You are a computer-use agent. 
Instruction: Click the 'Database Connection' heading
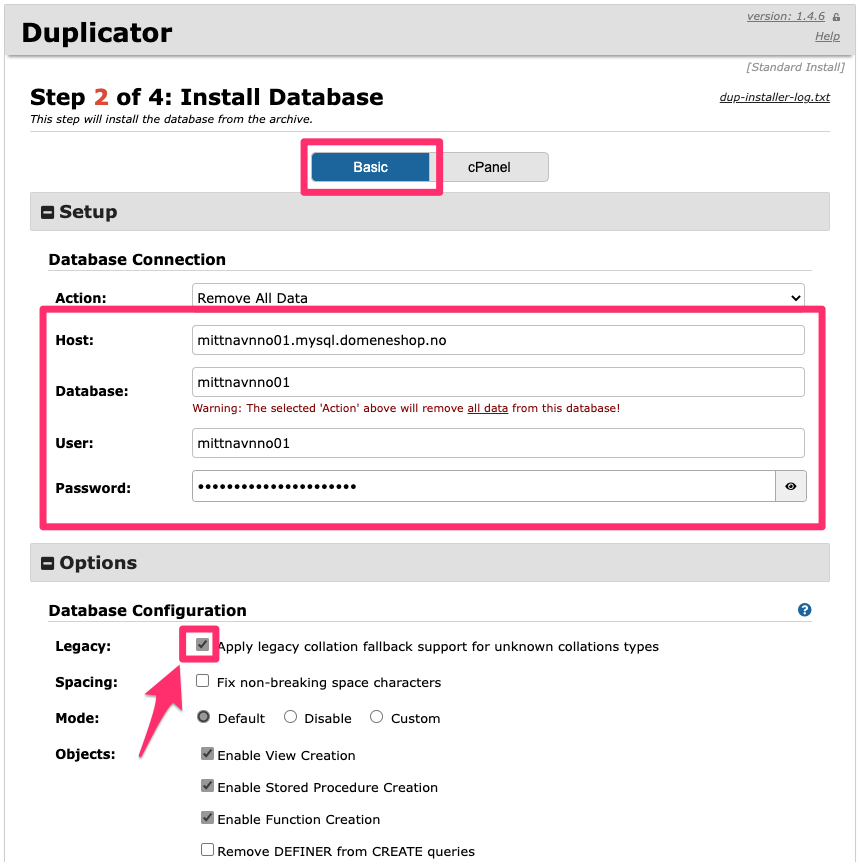pyautogui.click(x=137, y=259)
